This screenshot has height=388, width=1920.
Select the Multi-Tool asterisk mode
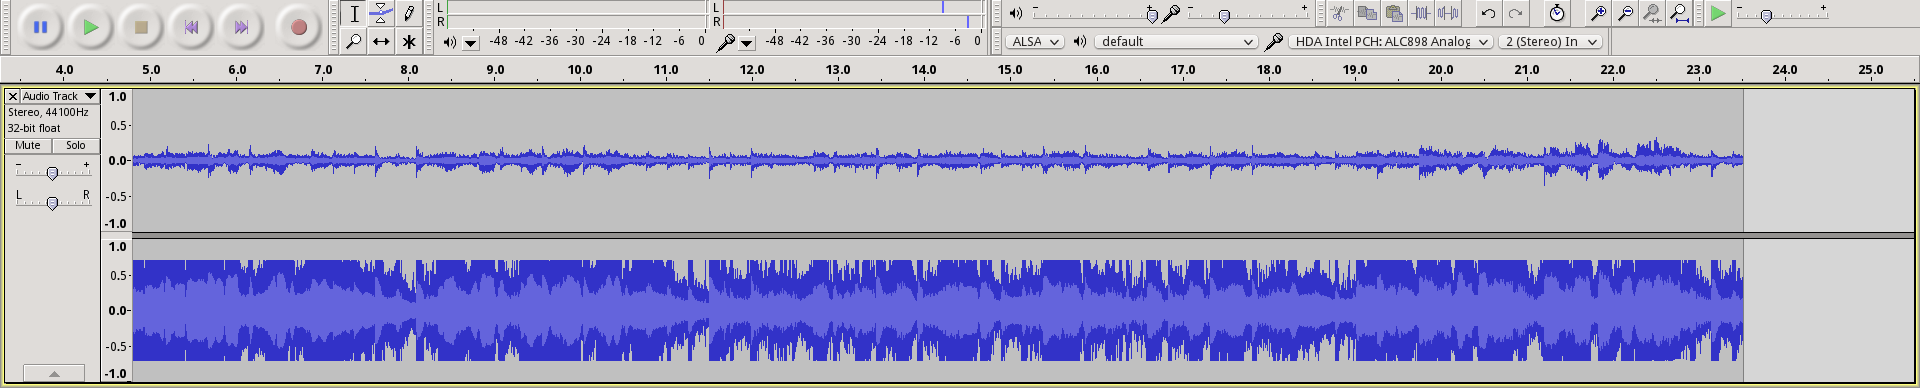[x=408, y=41]
